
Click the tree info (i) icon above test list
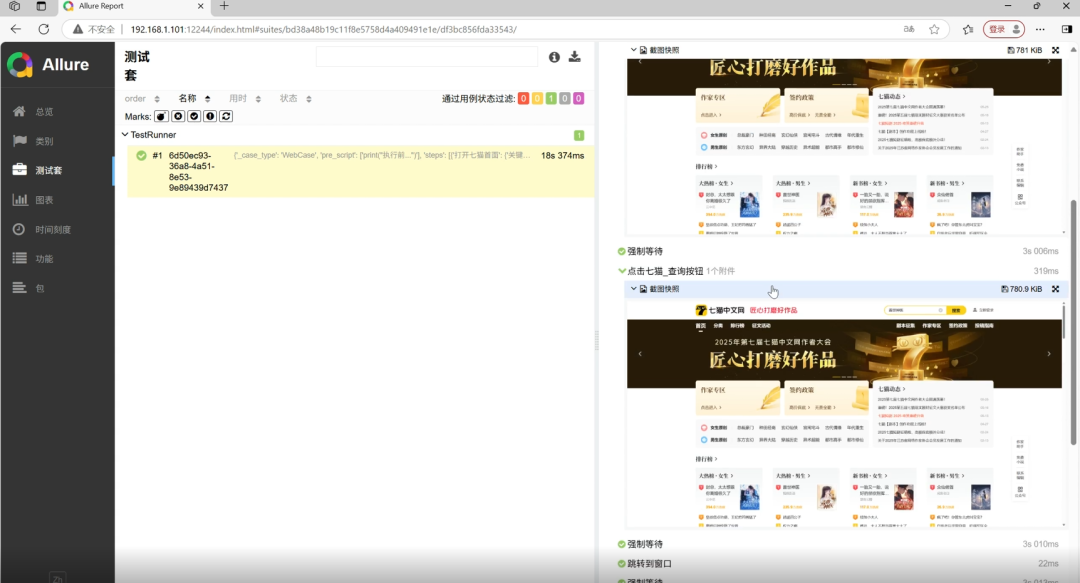[556, 57]
